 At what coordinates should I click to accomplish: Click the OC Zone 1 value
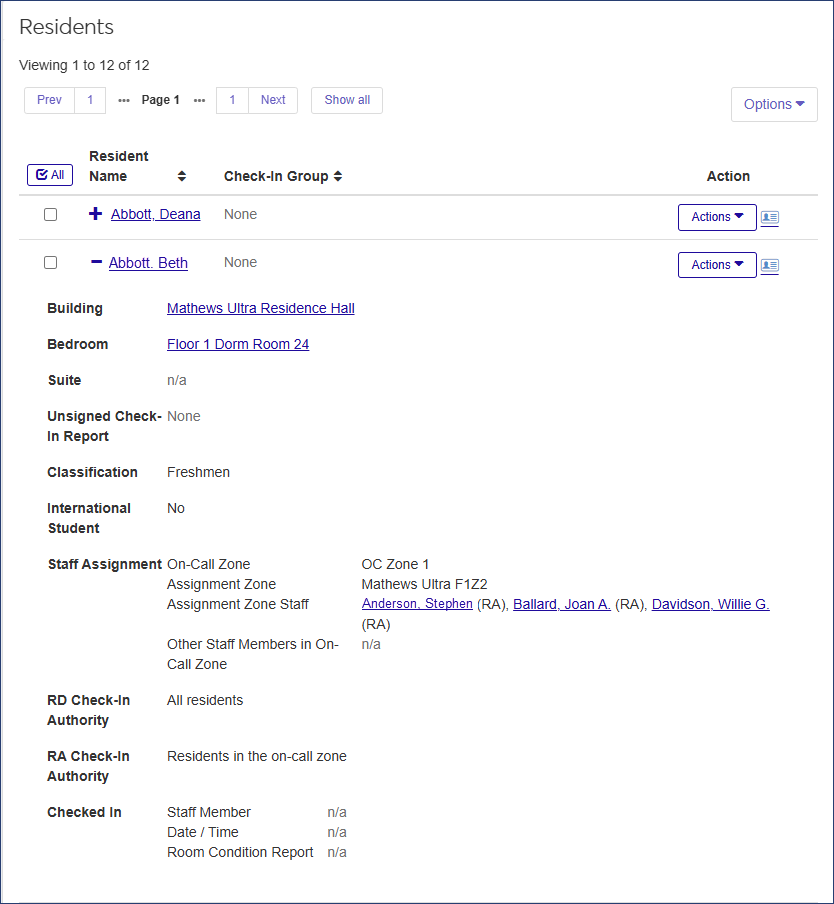pos(395,564)
